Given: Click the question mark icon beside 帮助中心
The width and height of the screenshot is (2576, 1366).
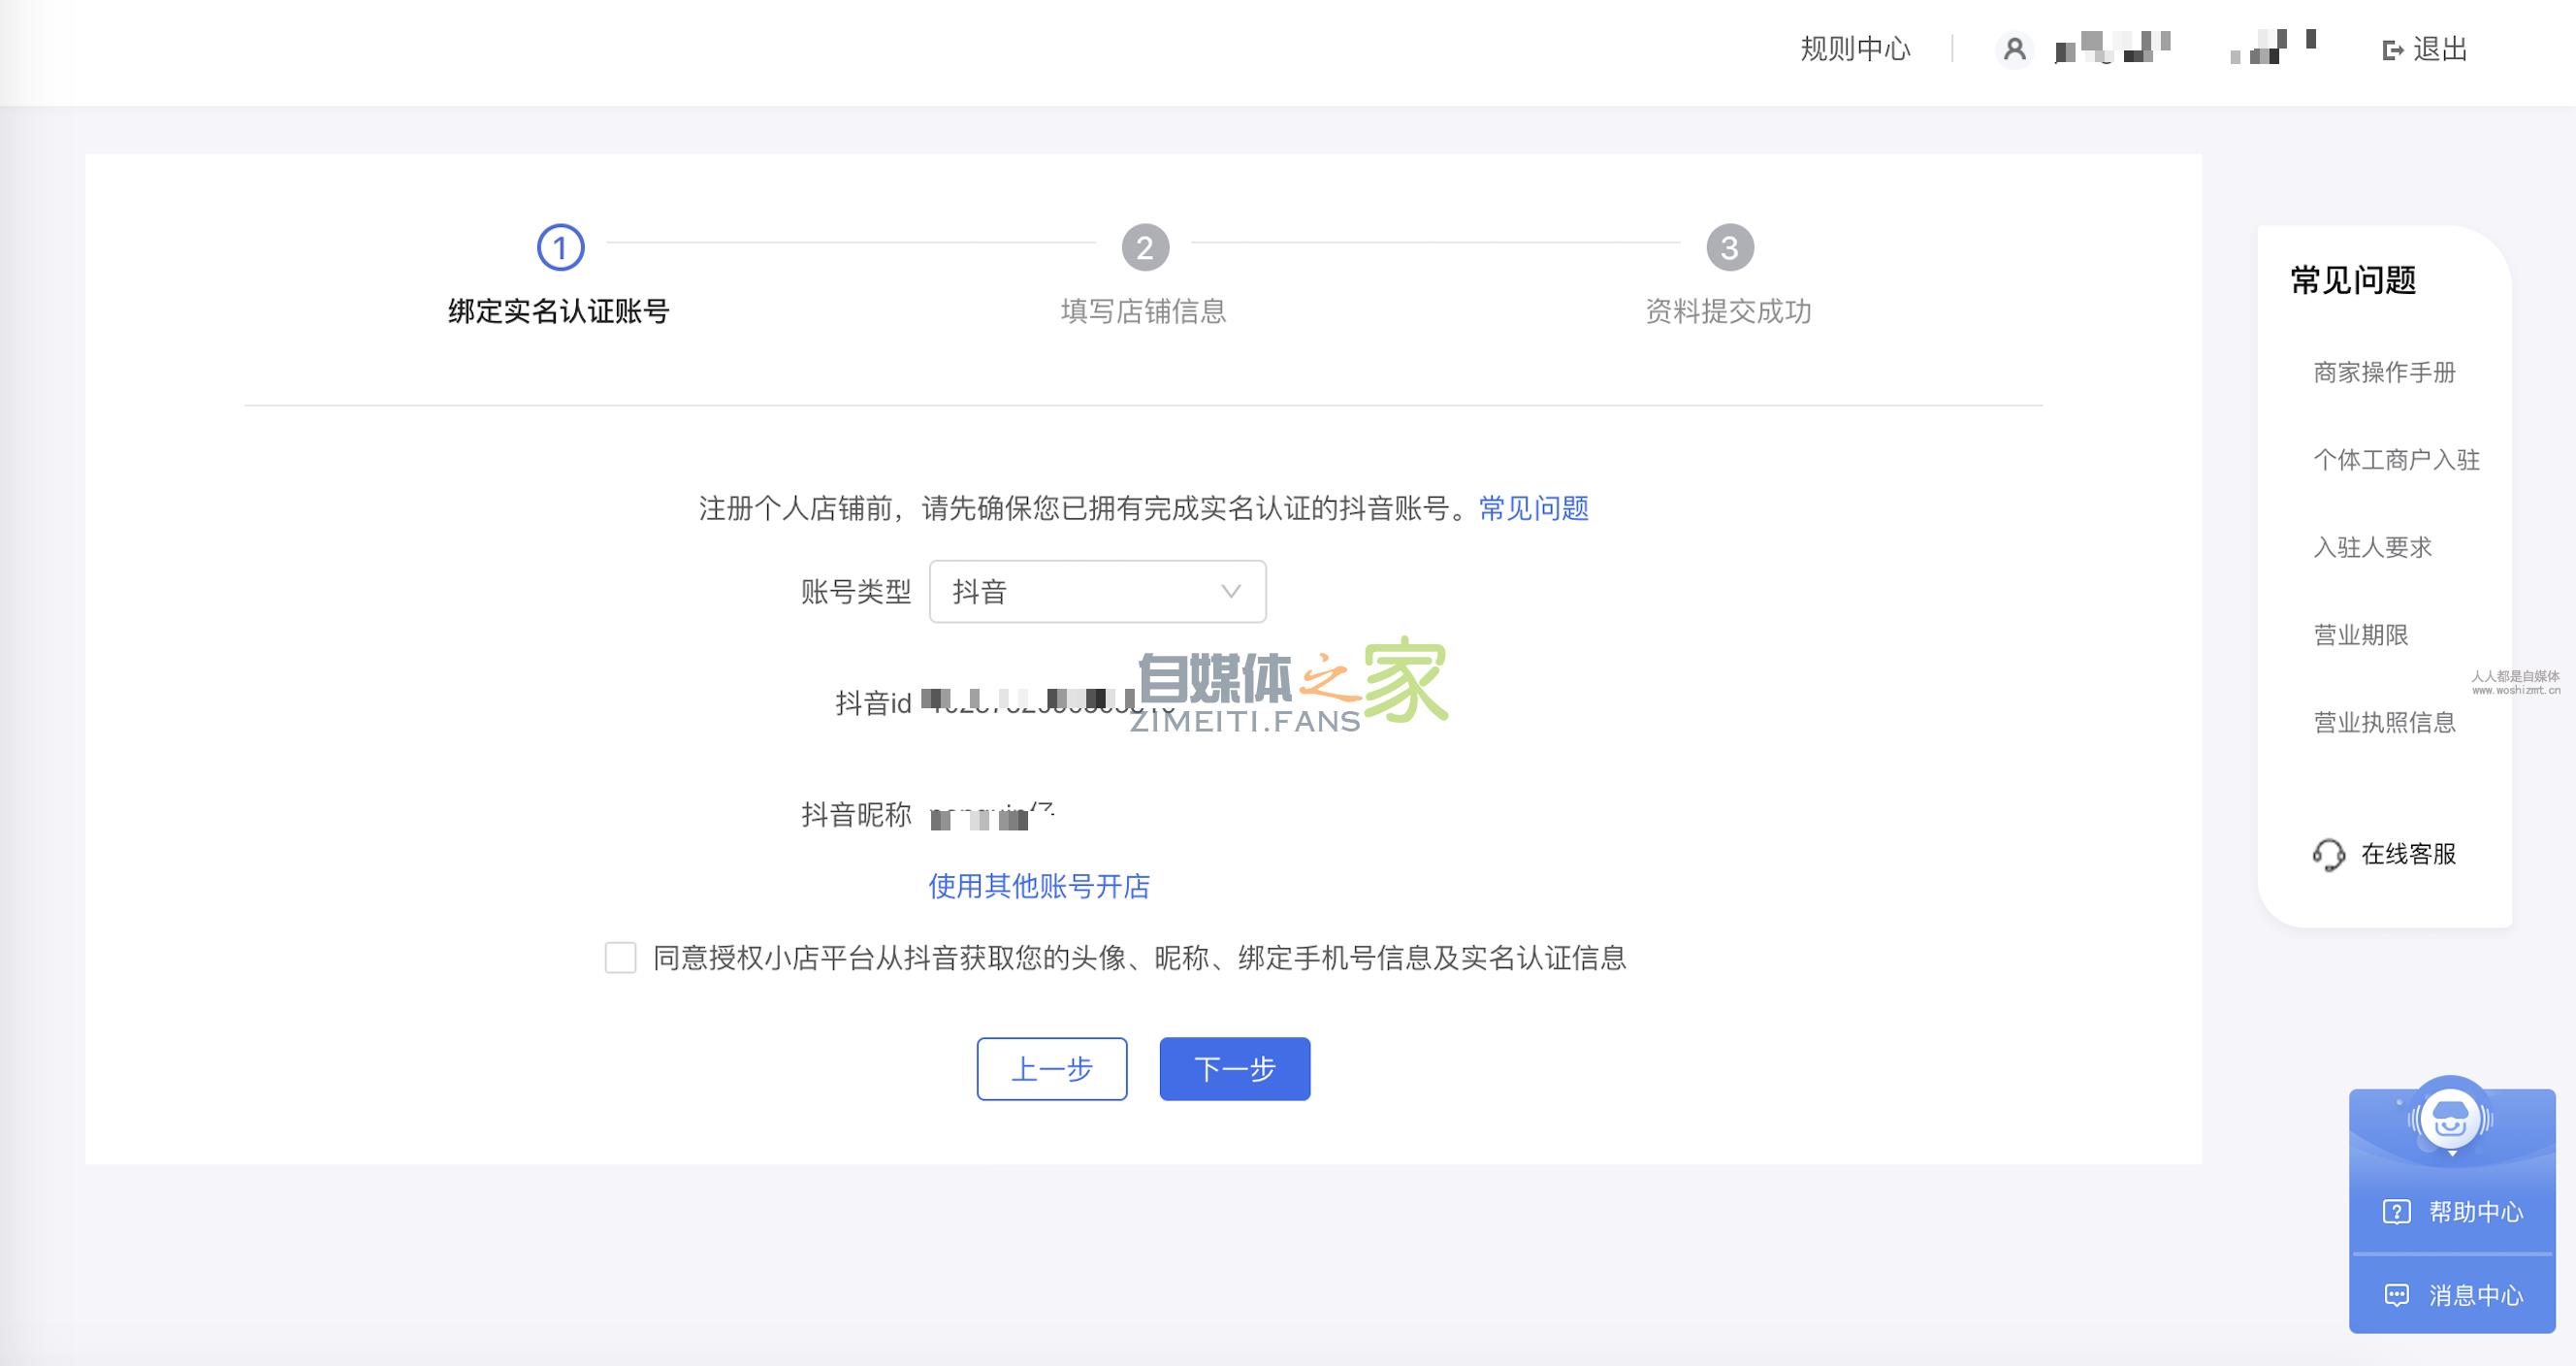Looking at the screenshot, I should point(2395,1212).
